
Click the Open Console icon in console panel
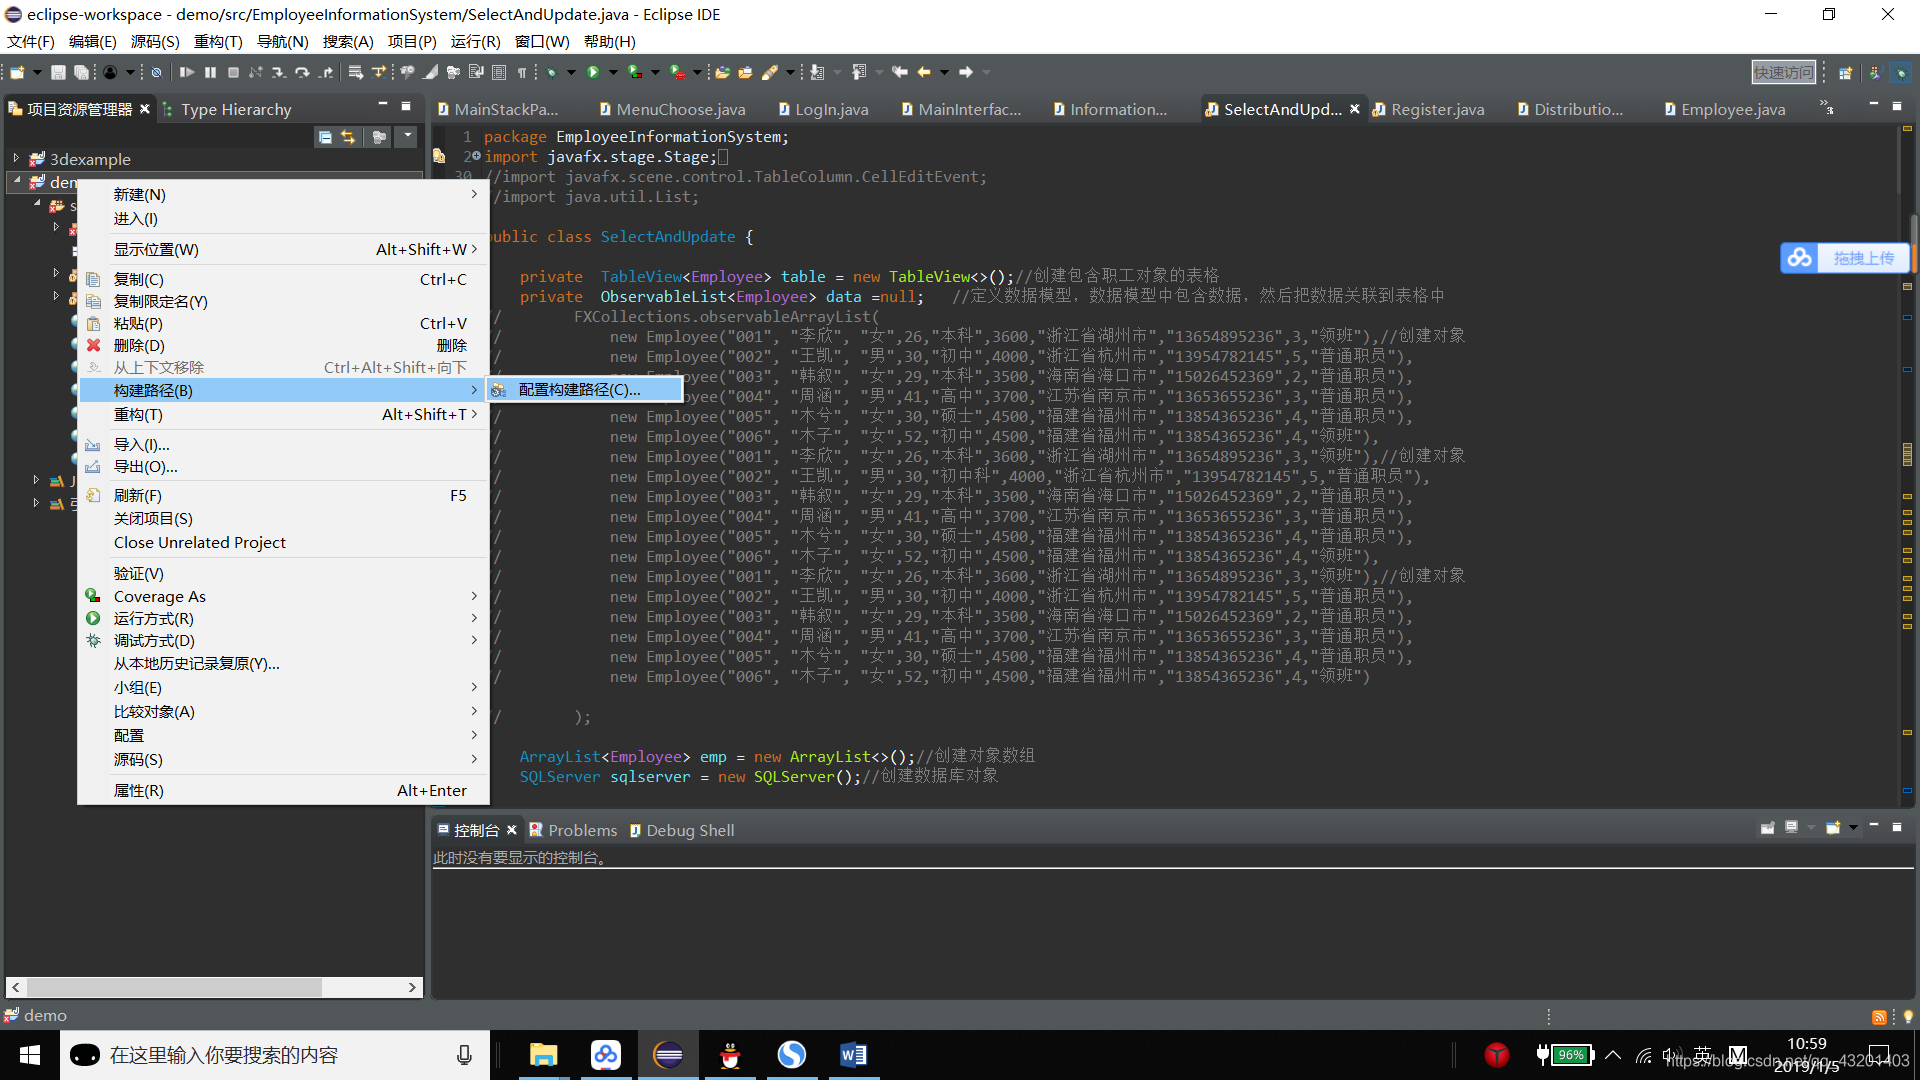pos(1833,828)
